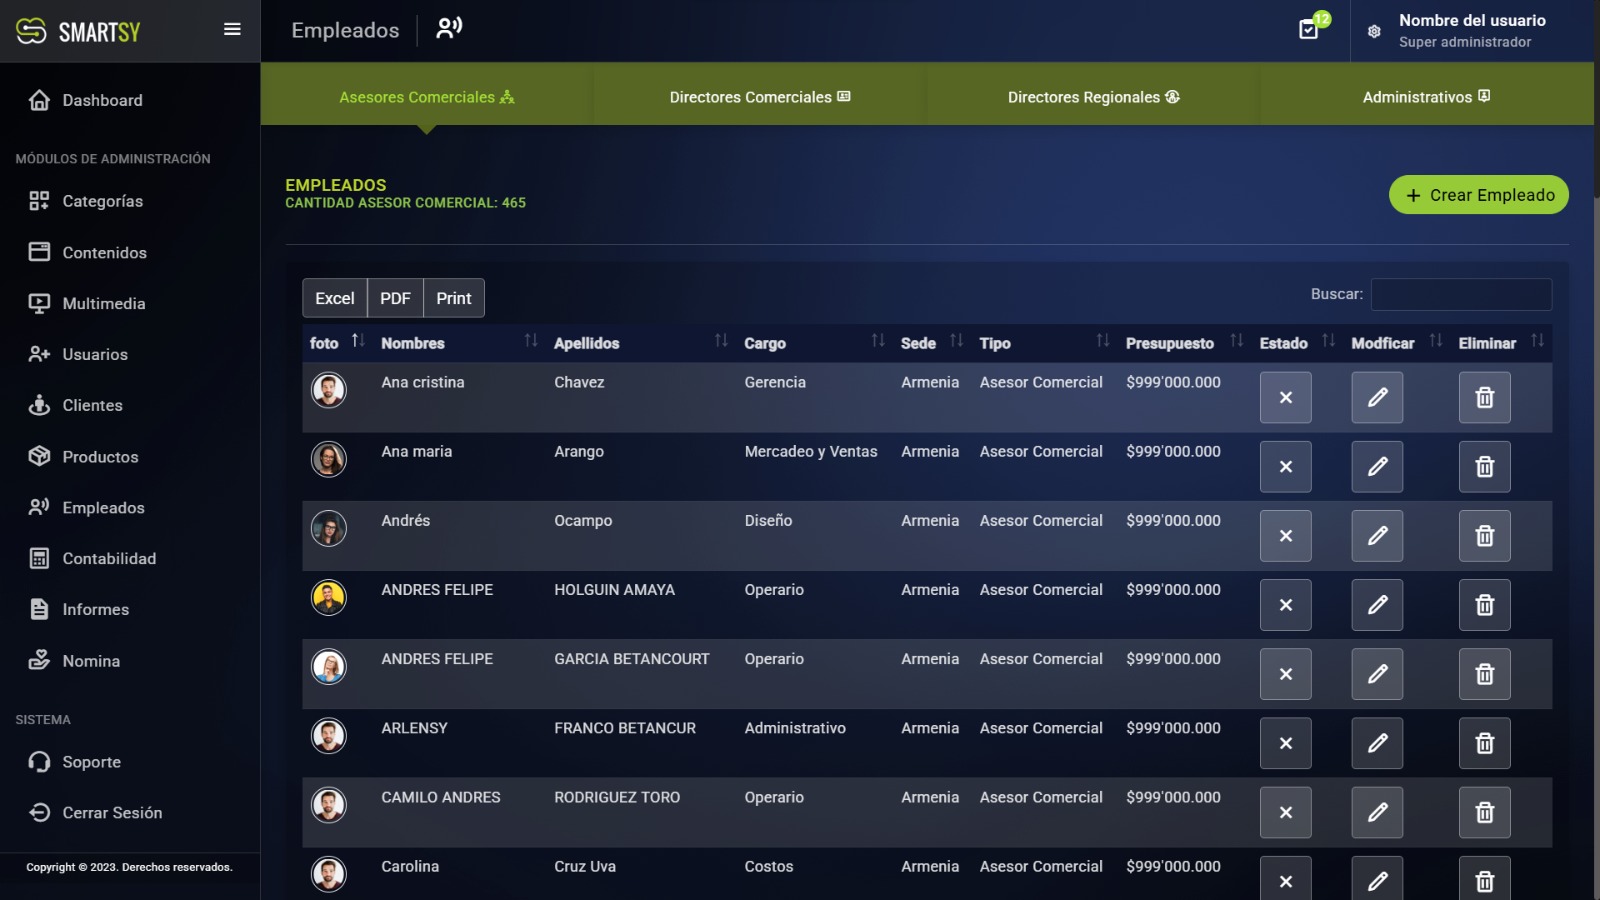Export table using Excel button
The height and width of the screenshot is (900, 1600).
tap(334, 298)
